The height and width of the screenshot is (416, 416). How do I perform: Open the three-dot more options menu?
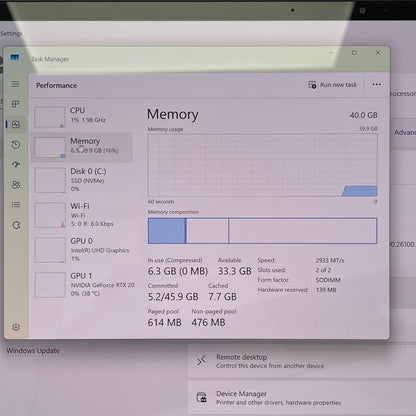pyautogui.click(x=377, y=84)
